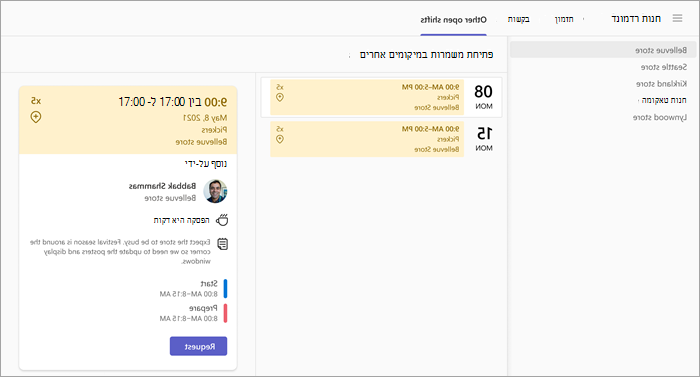Click the Request button
Viewport: 700px width, 377px height.
198,346
